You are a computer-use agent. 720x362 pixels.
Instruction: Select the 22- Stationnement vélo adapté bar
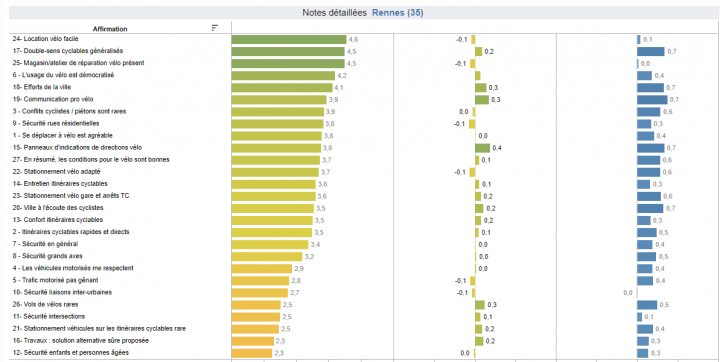[x=275, y=172]
